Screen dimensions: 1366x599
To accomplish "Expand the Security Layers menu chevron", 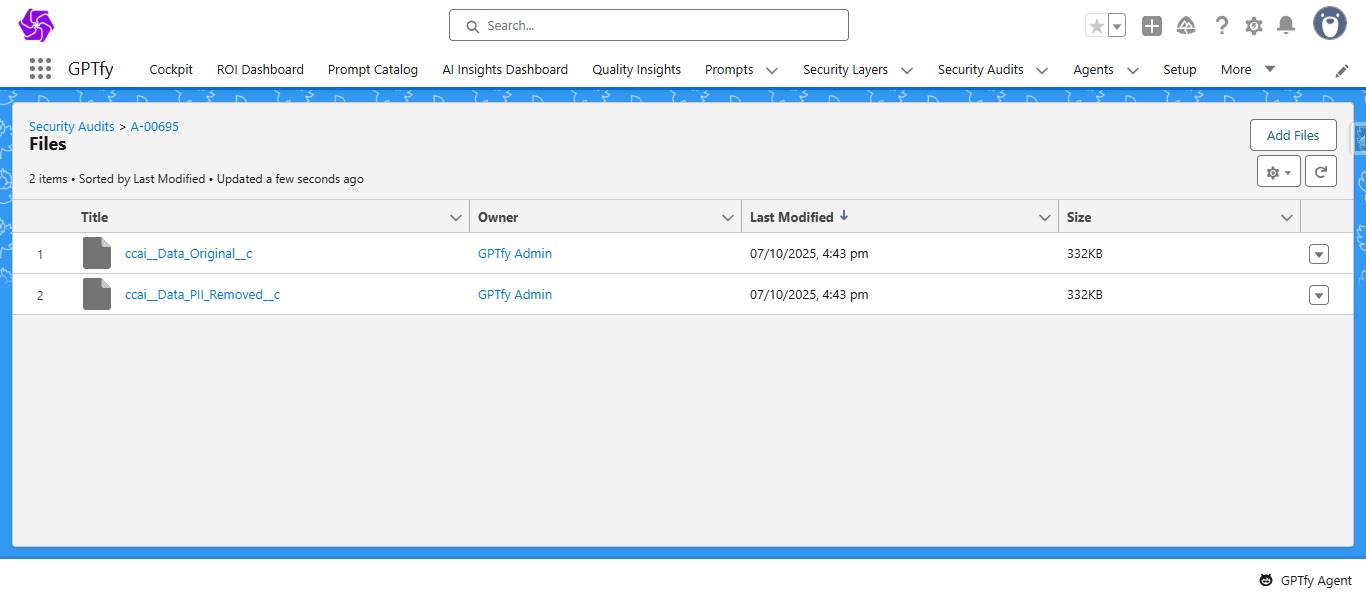I will coord(906,70).
